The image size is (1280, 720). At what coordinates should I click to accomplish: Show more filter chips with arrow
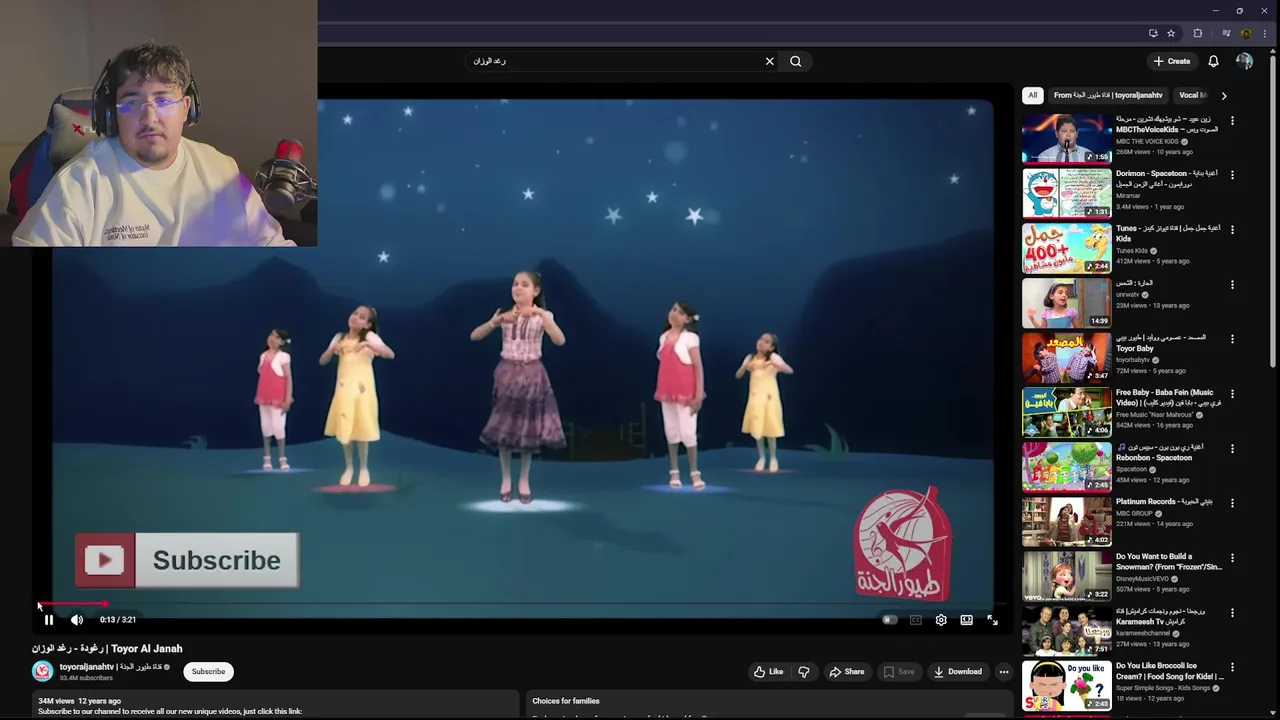[x=1223, y=95]
